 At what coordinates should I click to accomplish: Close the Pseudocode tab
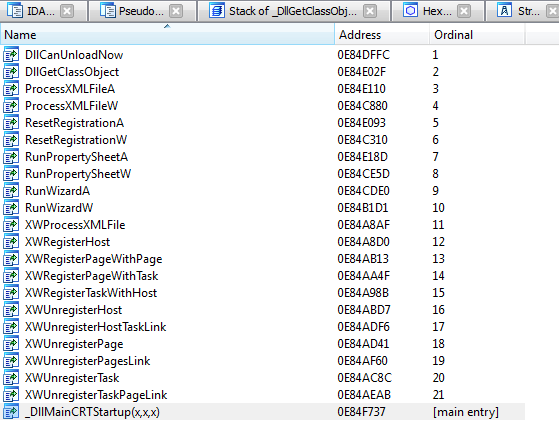[176, 11]
